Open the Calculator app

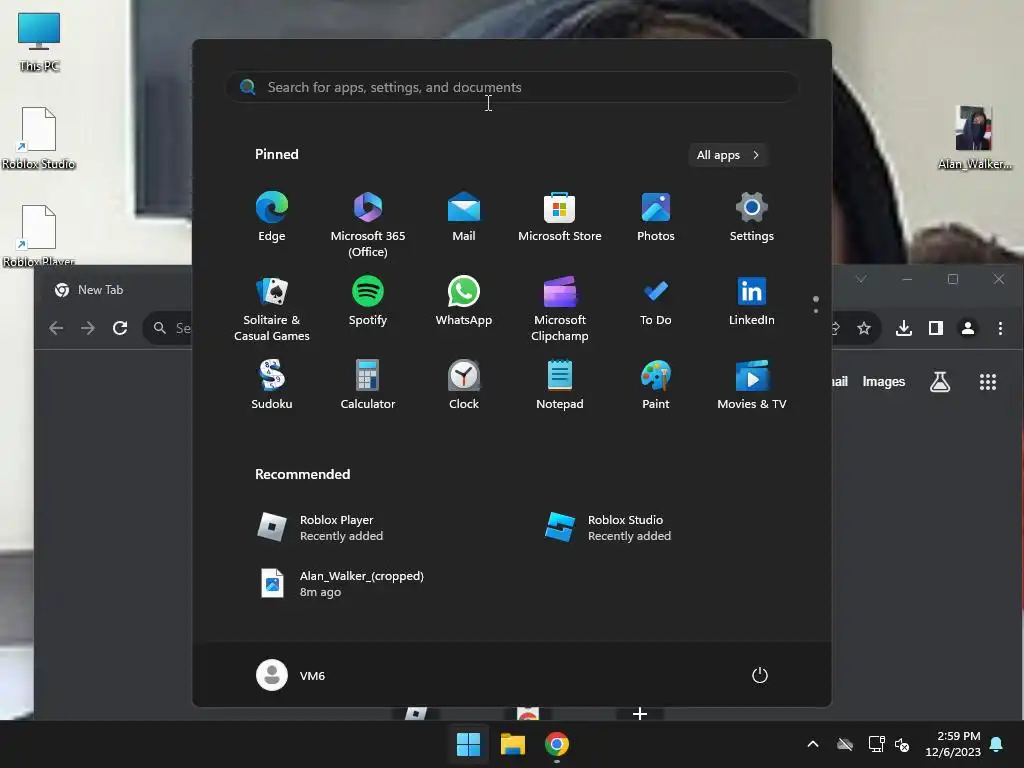[368, 385]
